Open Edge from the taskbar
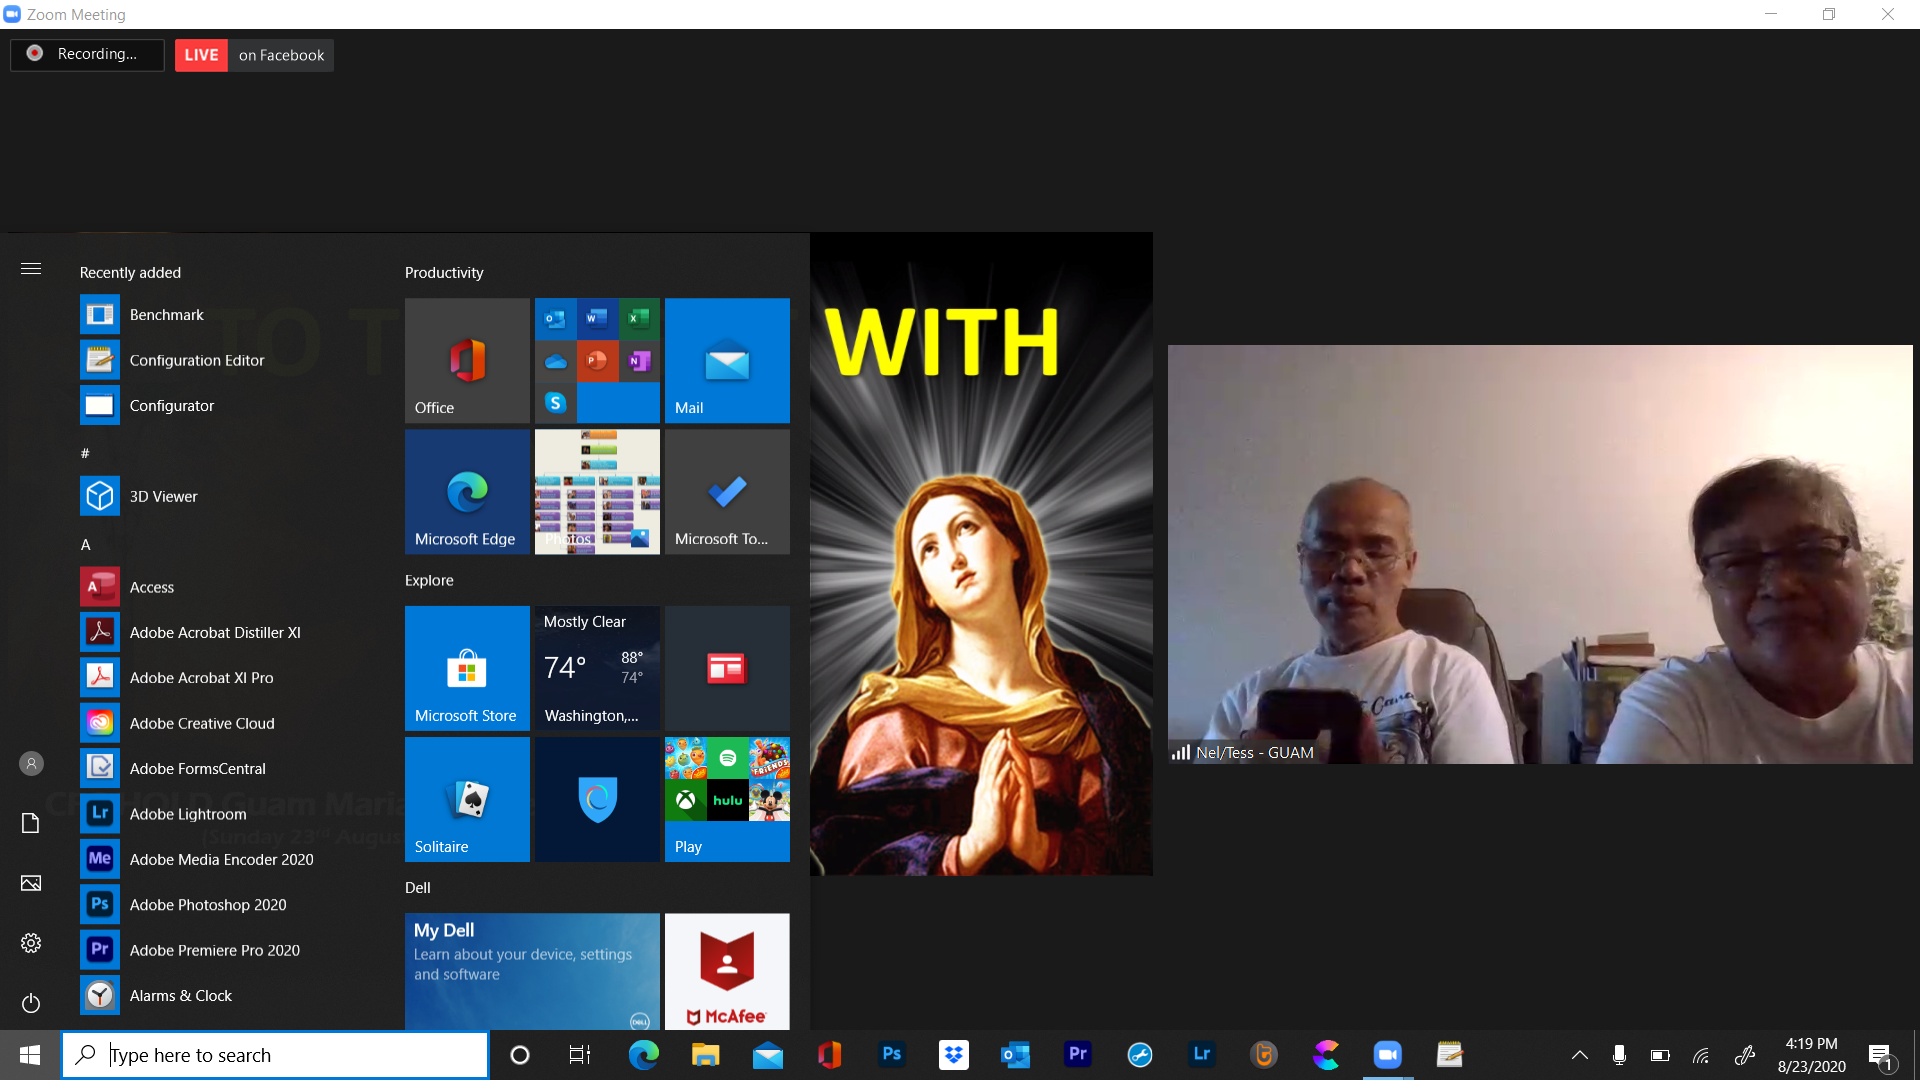The height and width of the screenshot is (1080, 1920). click(643, 1055)
